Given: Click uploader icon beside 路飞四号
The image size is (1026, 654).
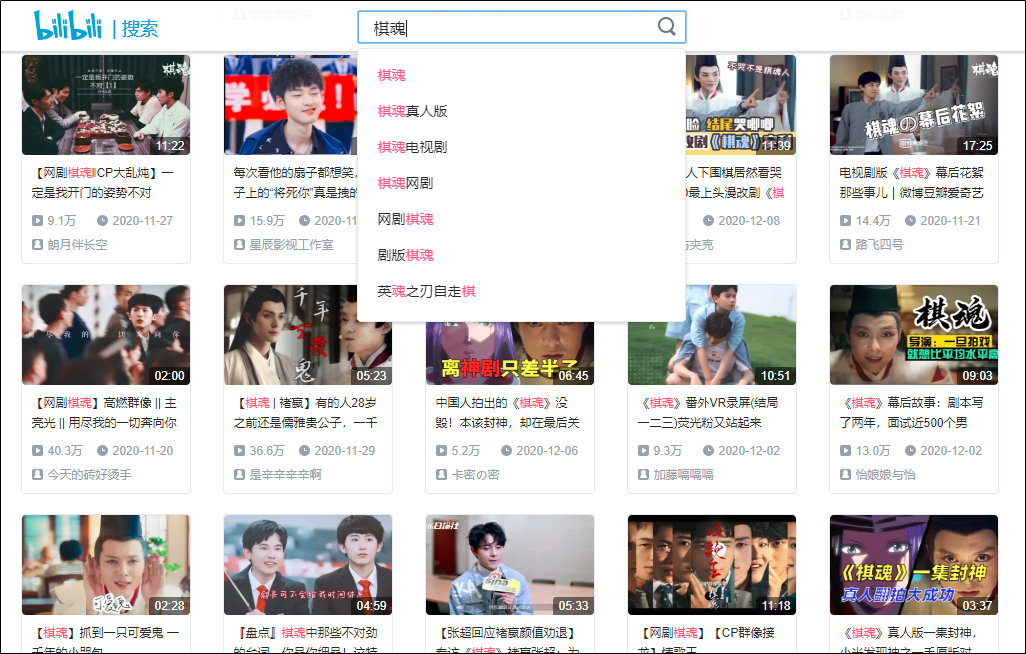Looking at the screenshot, I should click(845, 245).
